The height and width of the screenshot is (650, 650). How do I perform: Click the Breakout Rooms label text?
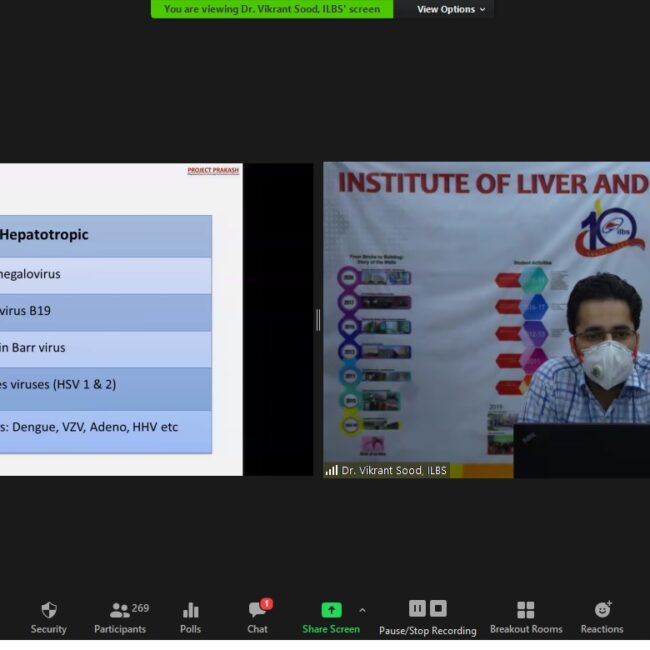pos(525,629)
